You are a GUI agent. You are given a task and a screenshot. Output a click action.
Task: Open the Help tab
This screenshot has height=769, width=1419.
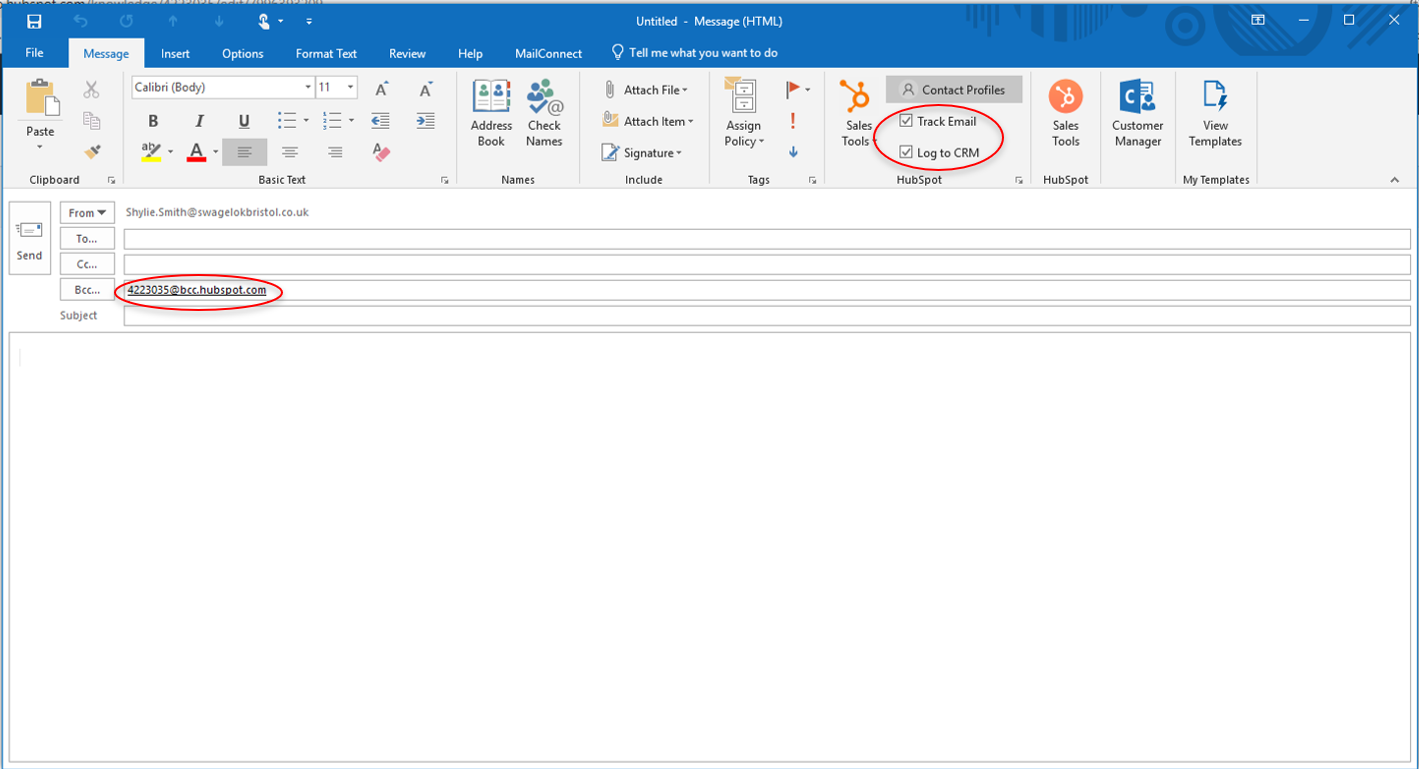point(470,54)
